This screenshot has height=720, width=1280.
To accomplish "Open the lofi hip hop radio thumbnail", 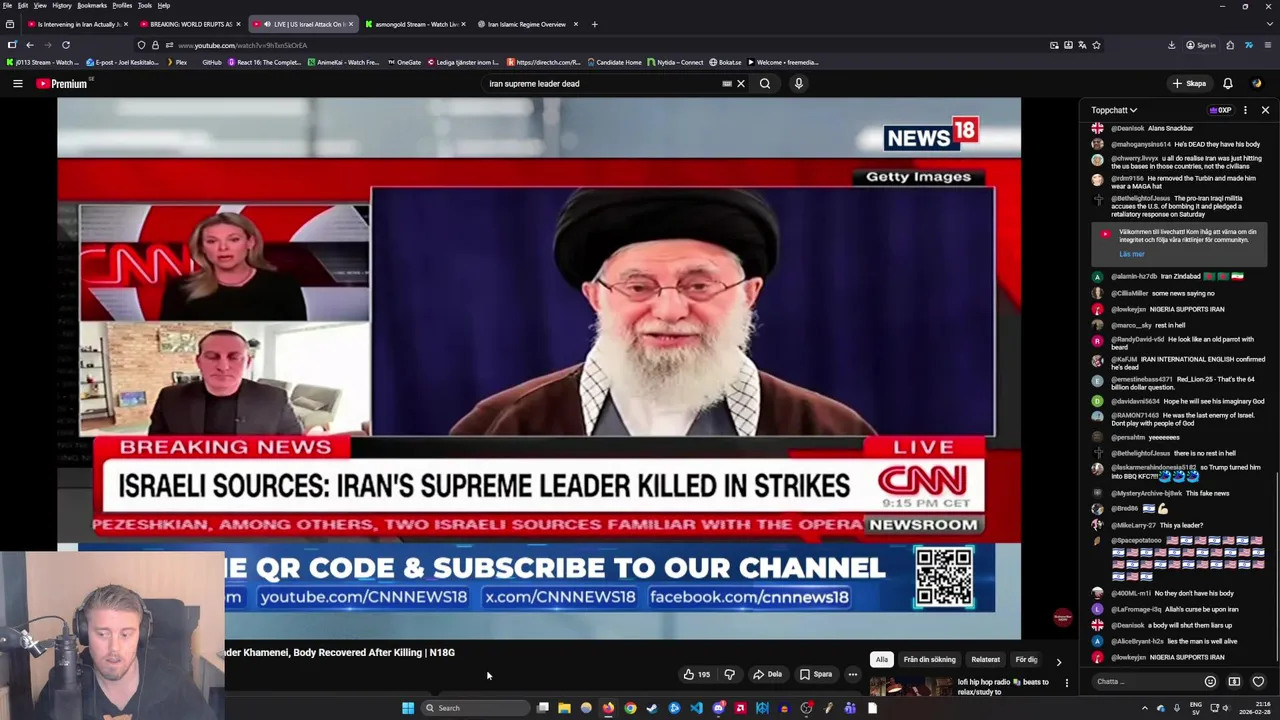I will coord(911,686).
